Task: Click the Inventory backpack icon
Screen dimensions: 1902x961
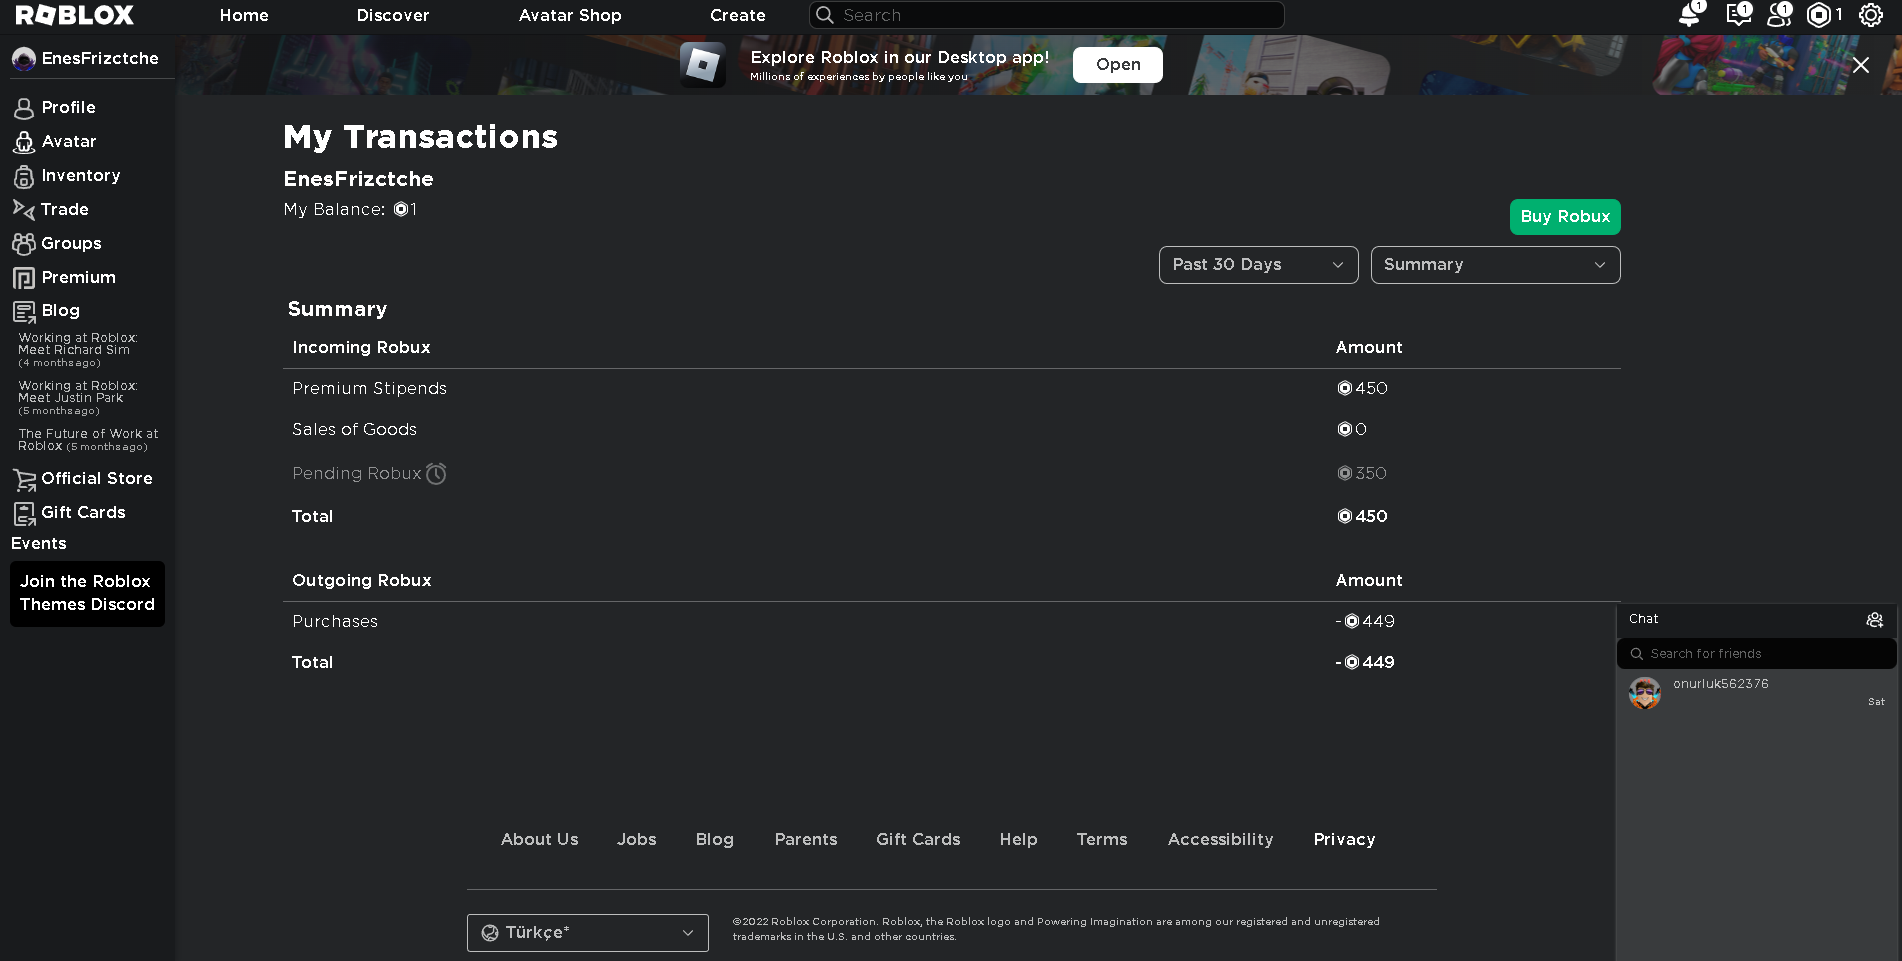Action: pyautogui.click(x=24, y=176)
